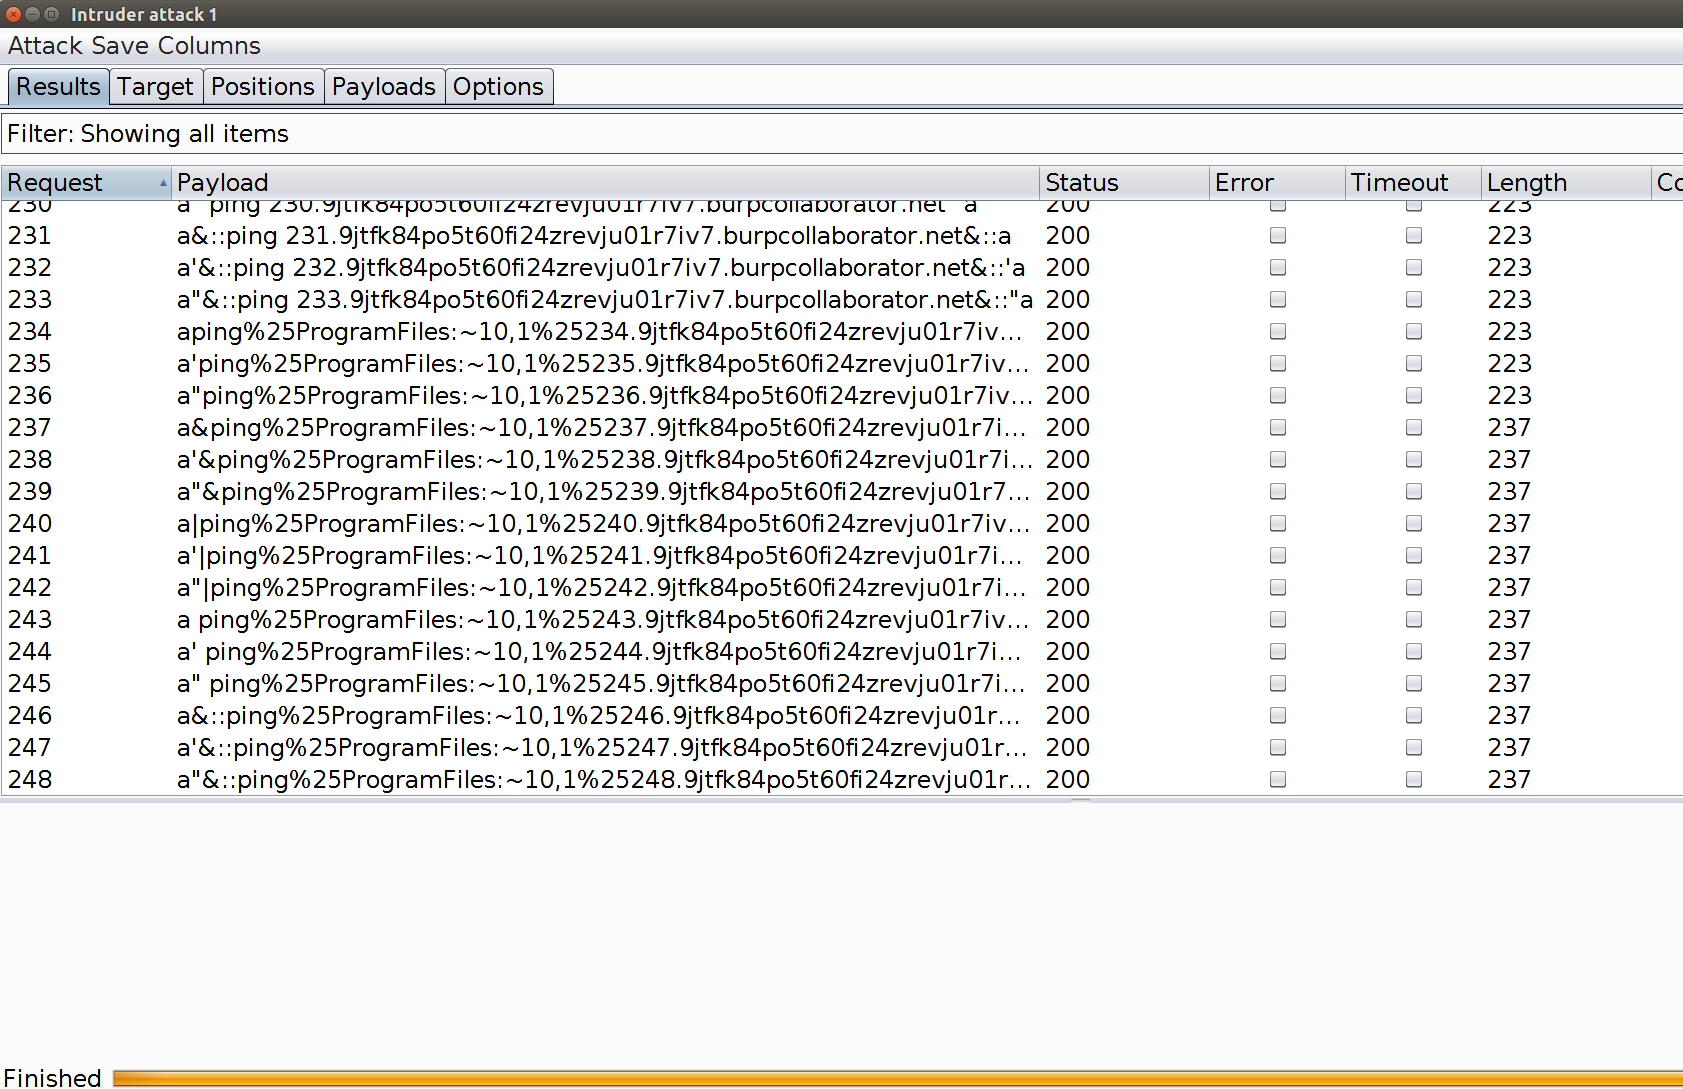Toggle Error checkbox for request 237
This screenshot has height=1089, width=1683.
click(x=1278, y=427)
